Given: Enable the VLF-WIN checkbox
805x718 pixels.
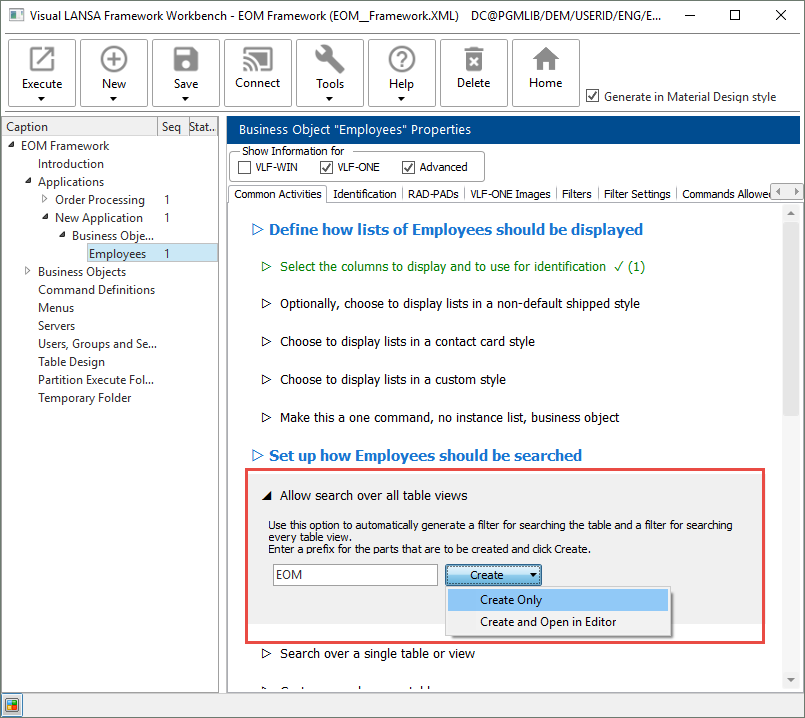Looking at the screenshot, I should (x=245, y=167).
